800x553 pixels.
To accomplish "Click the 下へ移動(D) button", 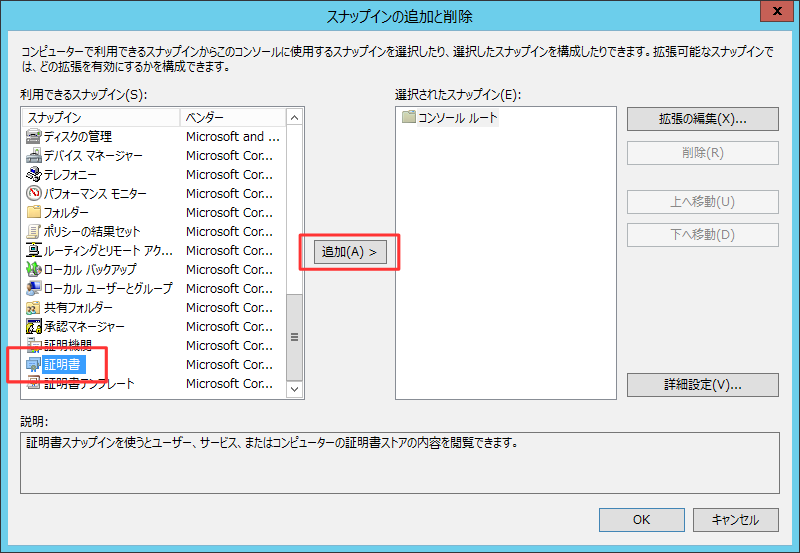I will click(x=703, y=235).
